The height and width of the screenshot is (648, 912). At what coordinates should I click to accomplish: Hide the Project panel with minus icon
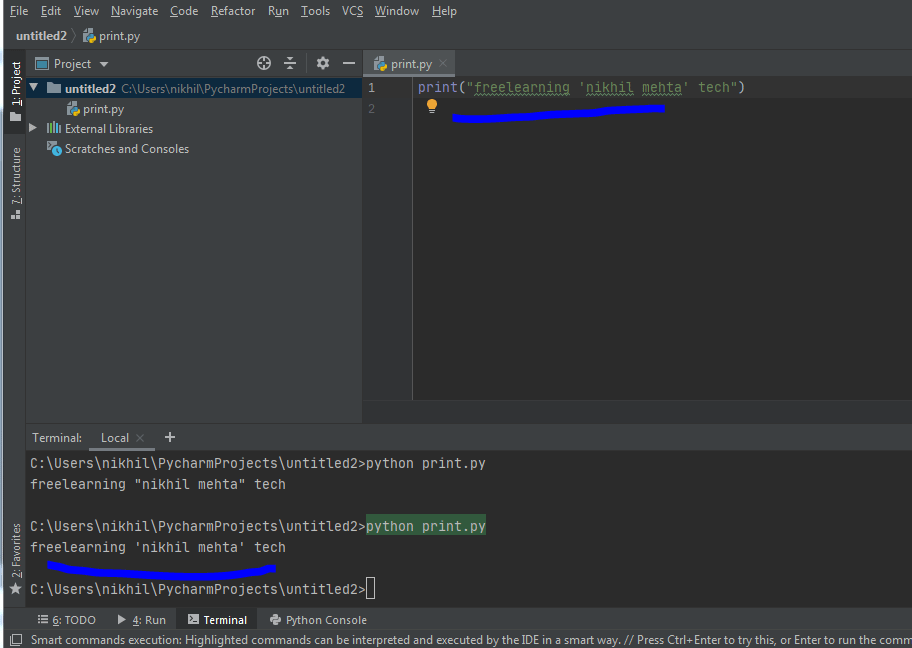coord(349,63)
